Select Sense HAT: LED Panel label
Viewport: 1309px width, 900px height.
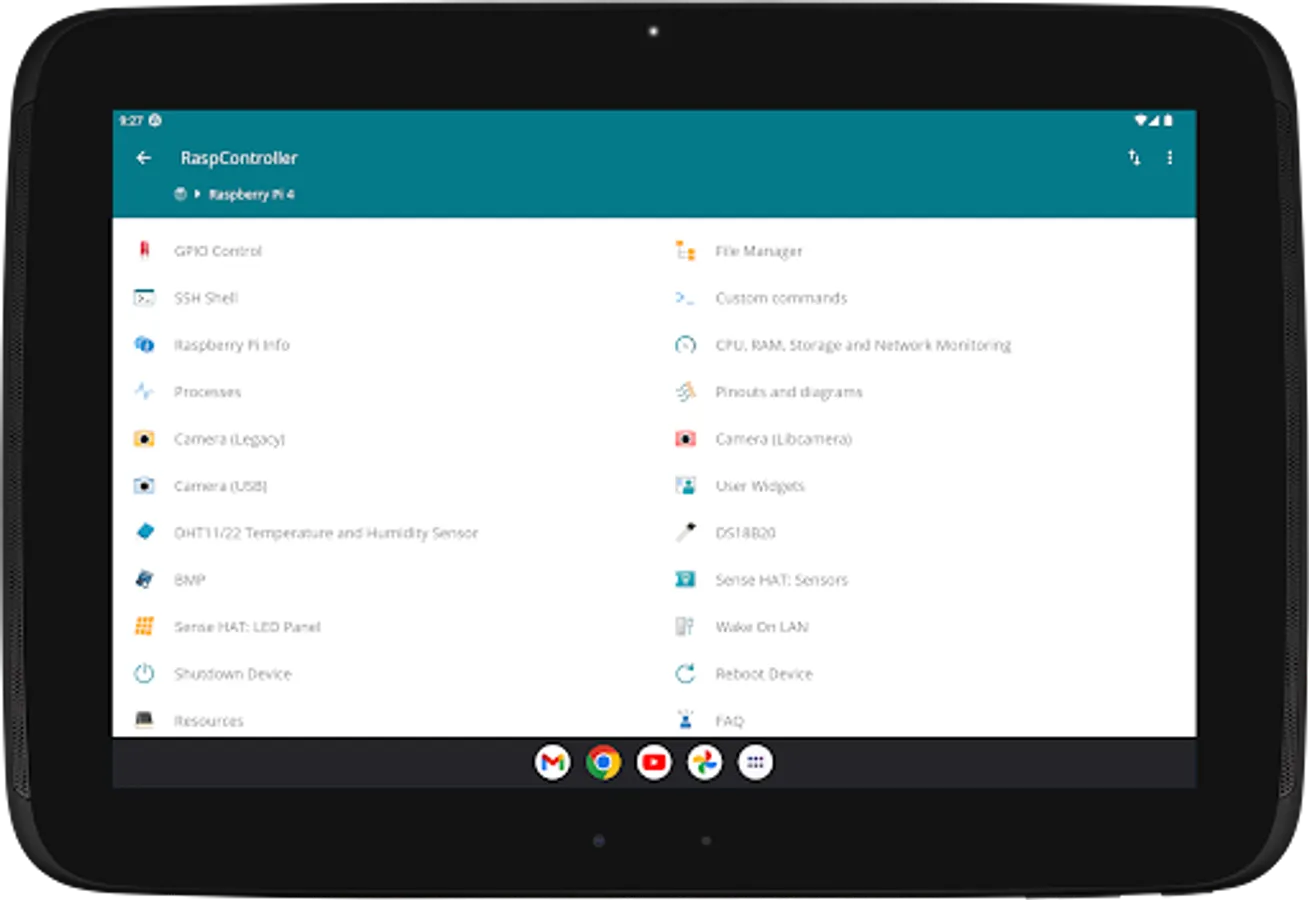click(x=247, y=627)
